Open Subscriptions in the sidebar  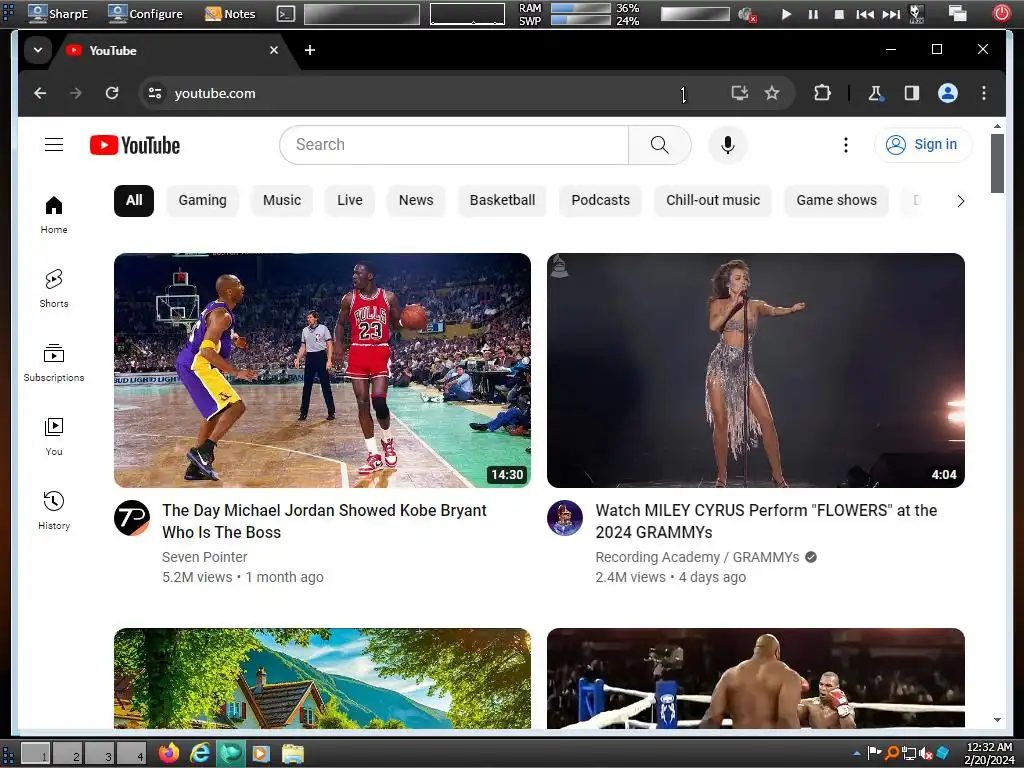54,362
